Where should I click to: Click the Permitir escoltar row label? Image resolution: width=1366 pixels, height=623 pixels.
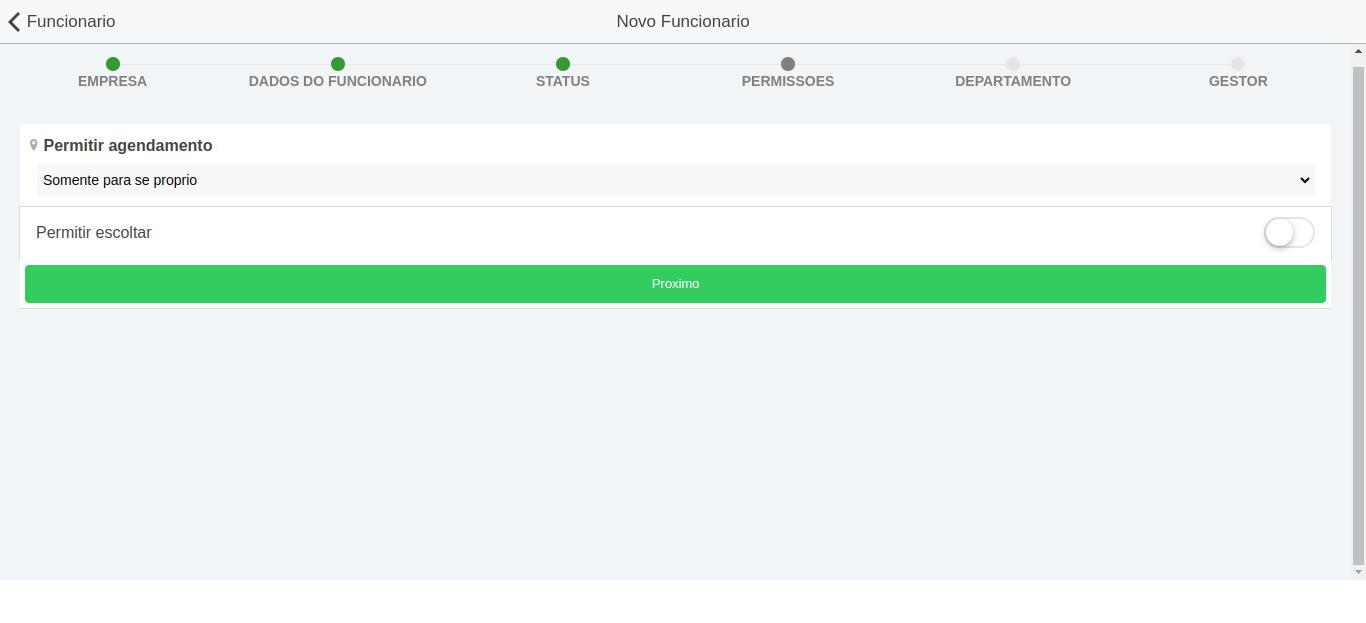(94, 233)
